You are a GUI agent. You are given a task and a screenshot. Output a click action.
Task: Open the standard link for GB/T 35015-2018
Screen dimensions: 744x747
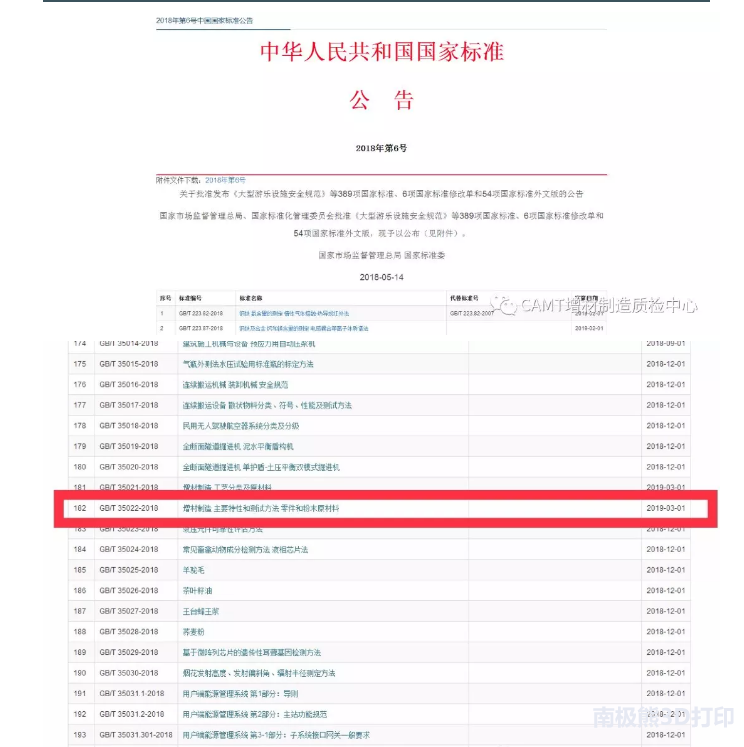[247, 364]
